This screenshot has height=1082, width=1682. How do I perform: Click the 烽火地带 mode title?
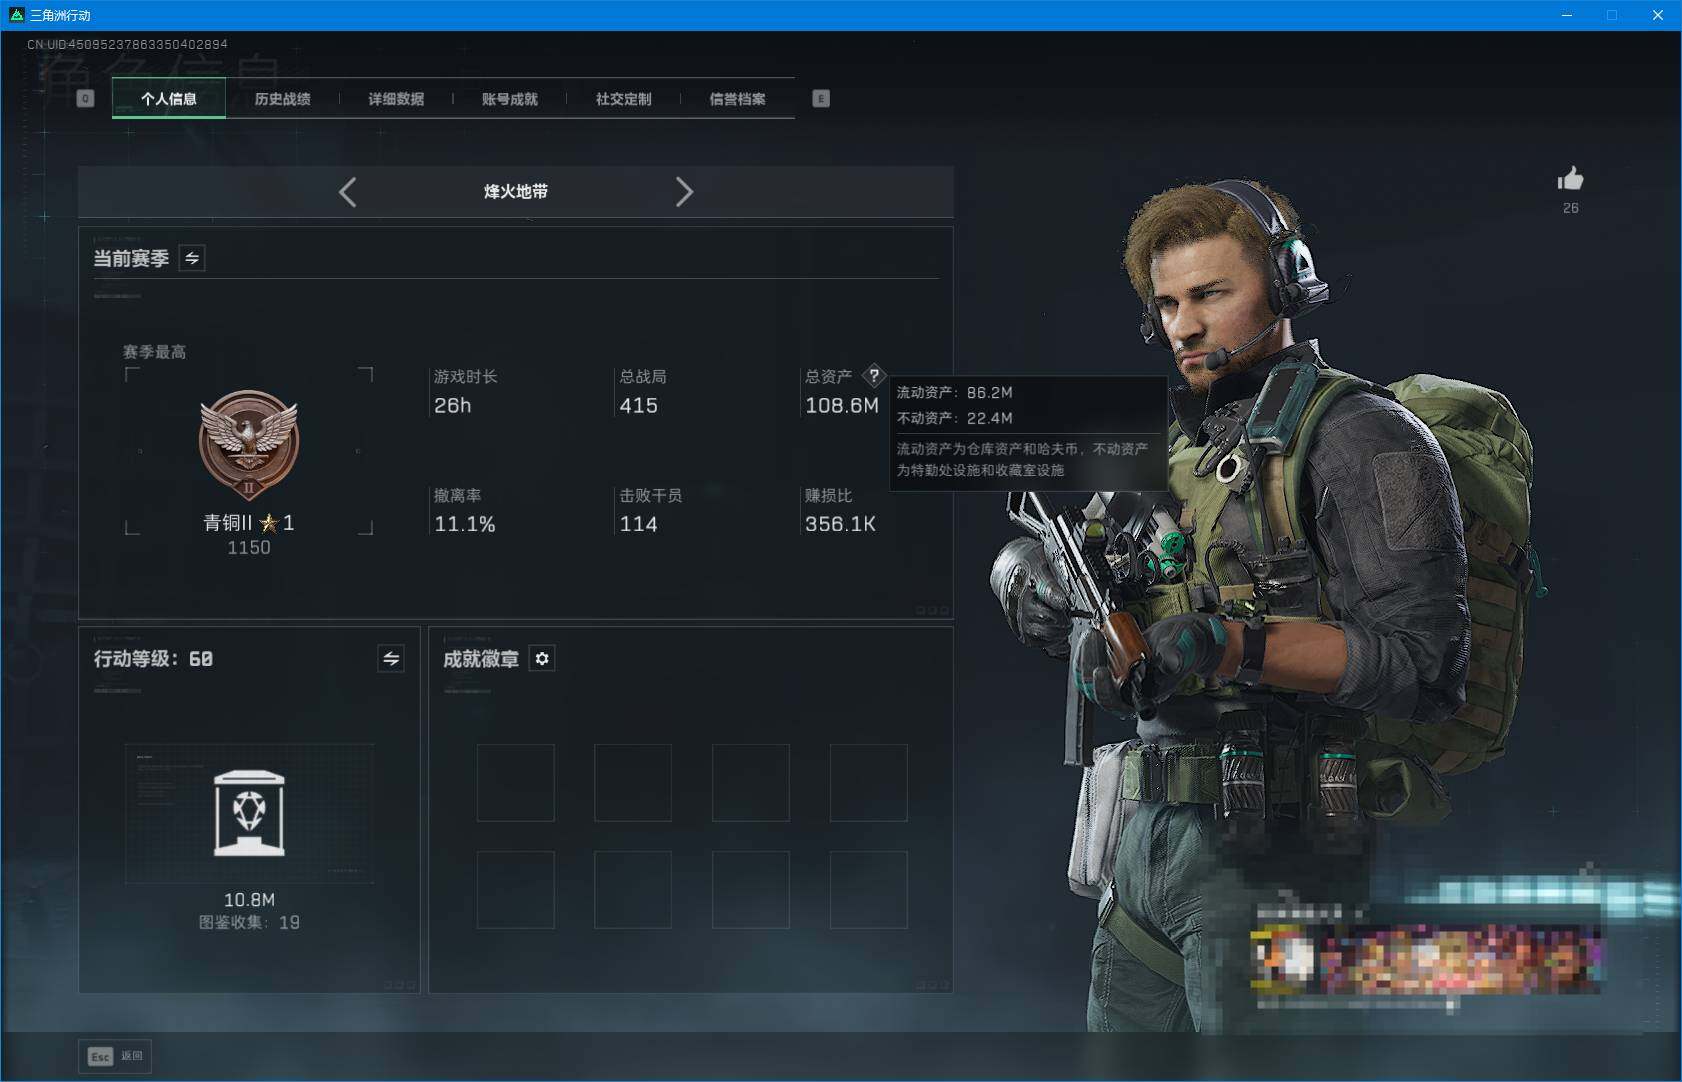(x=516, y=192)
